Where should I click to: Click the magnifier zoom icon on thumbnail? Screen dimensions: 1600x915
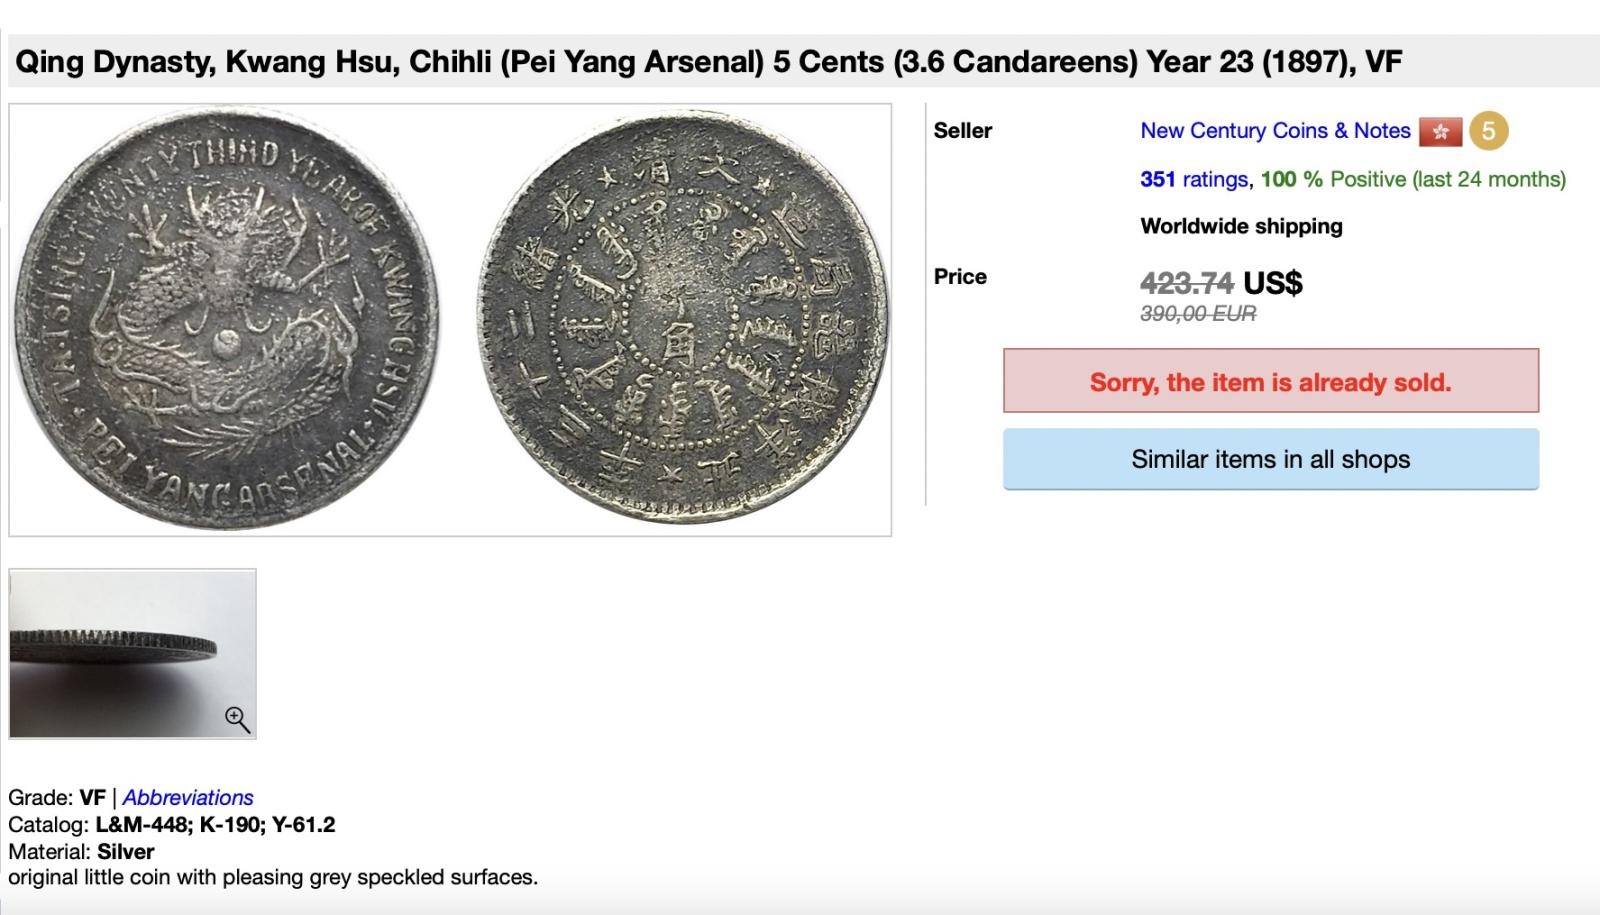(x=237, y=719)
